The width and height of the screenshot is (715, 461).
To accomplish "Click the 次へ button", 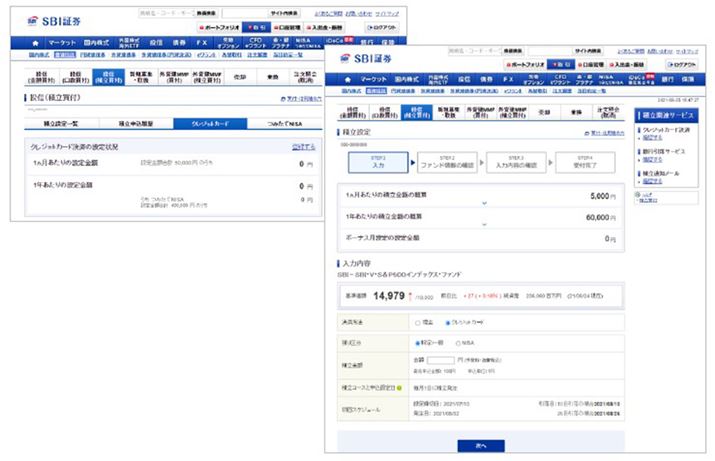I will (479, 445).
